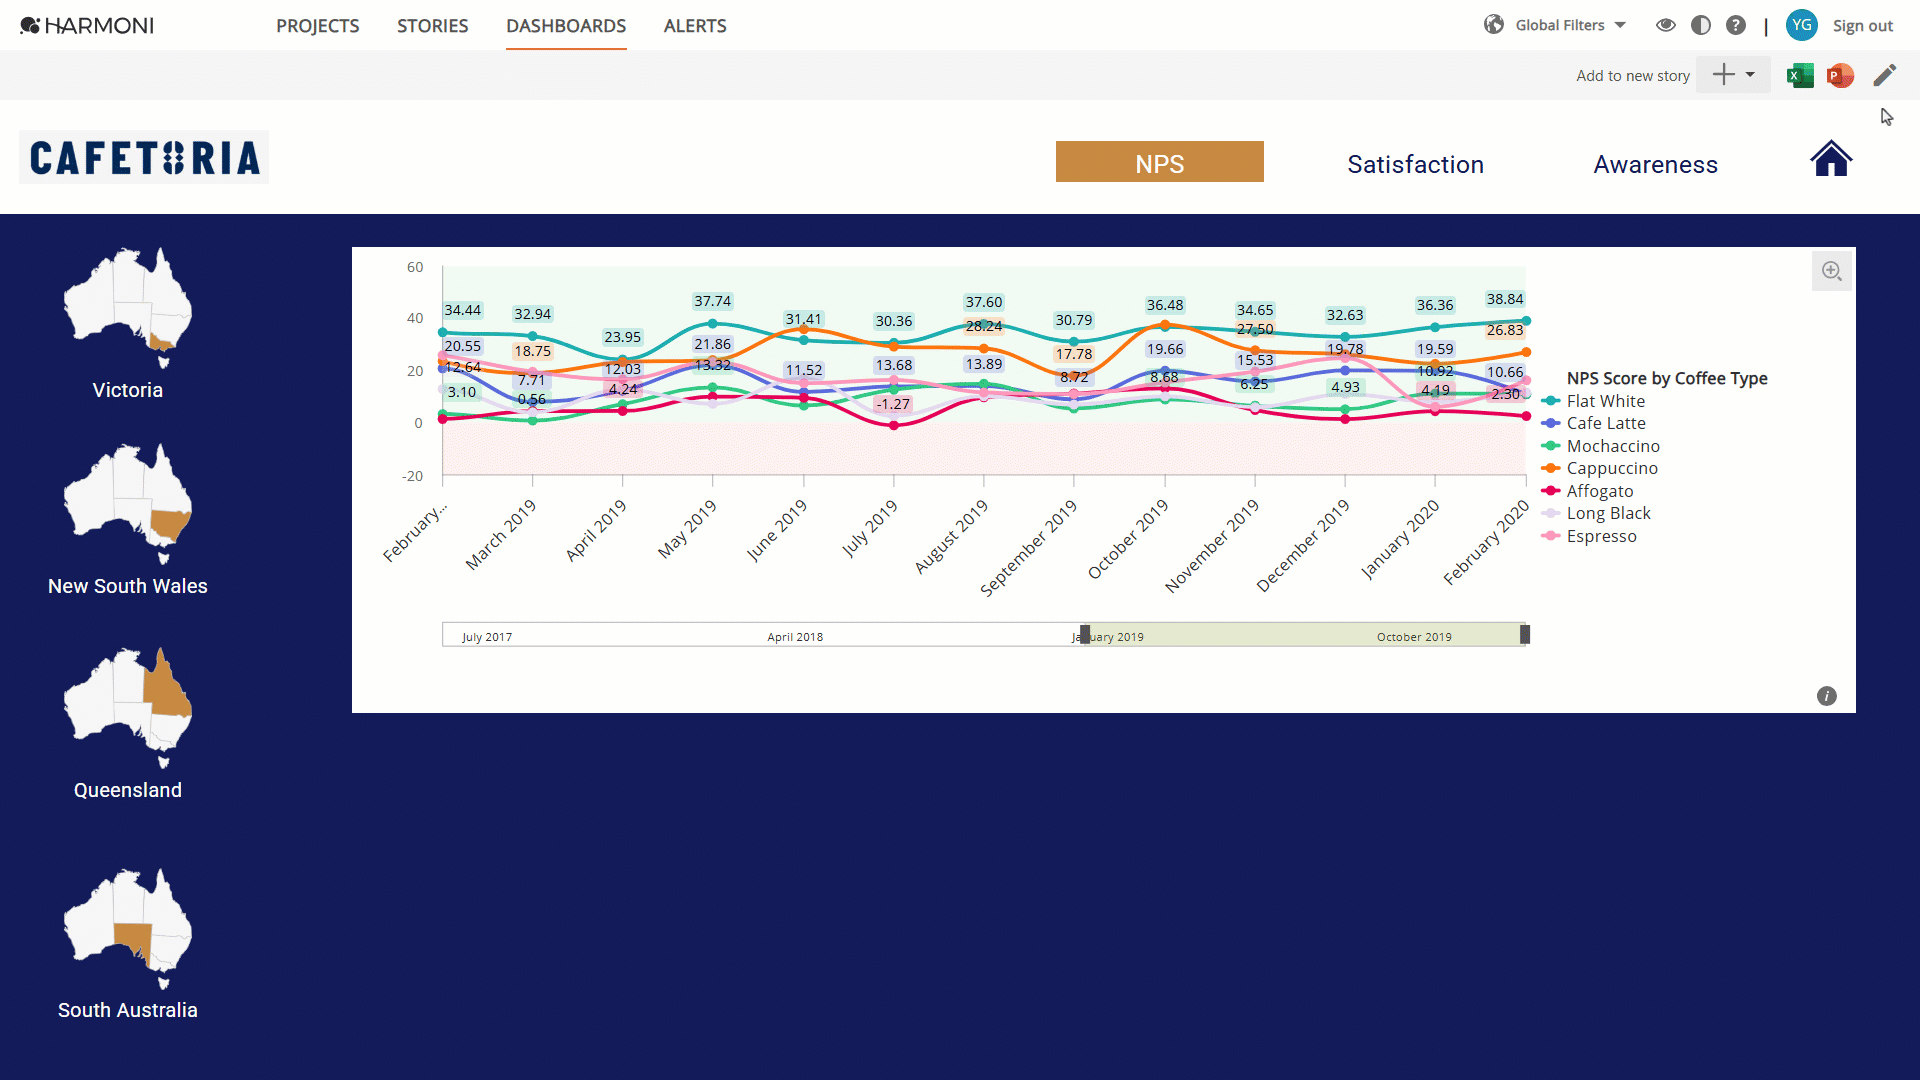
Task: Open the help question mark icon
Action: pyautogui.click(x=1736, y=25)
